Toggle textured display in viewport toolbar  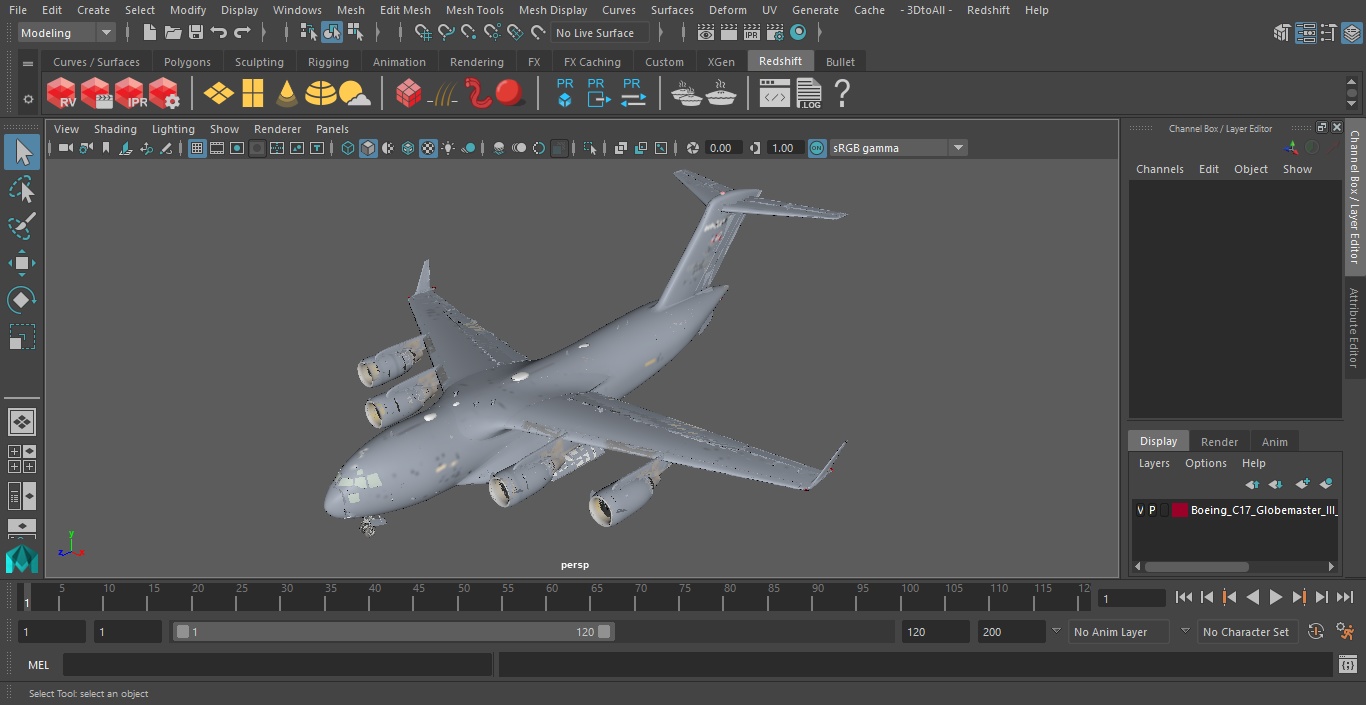click(428, 148)
